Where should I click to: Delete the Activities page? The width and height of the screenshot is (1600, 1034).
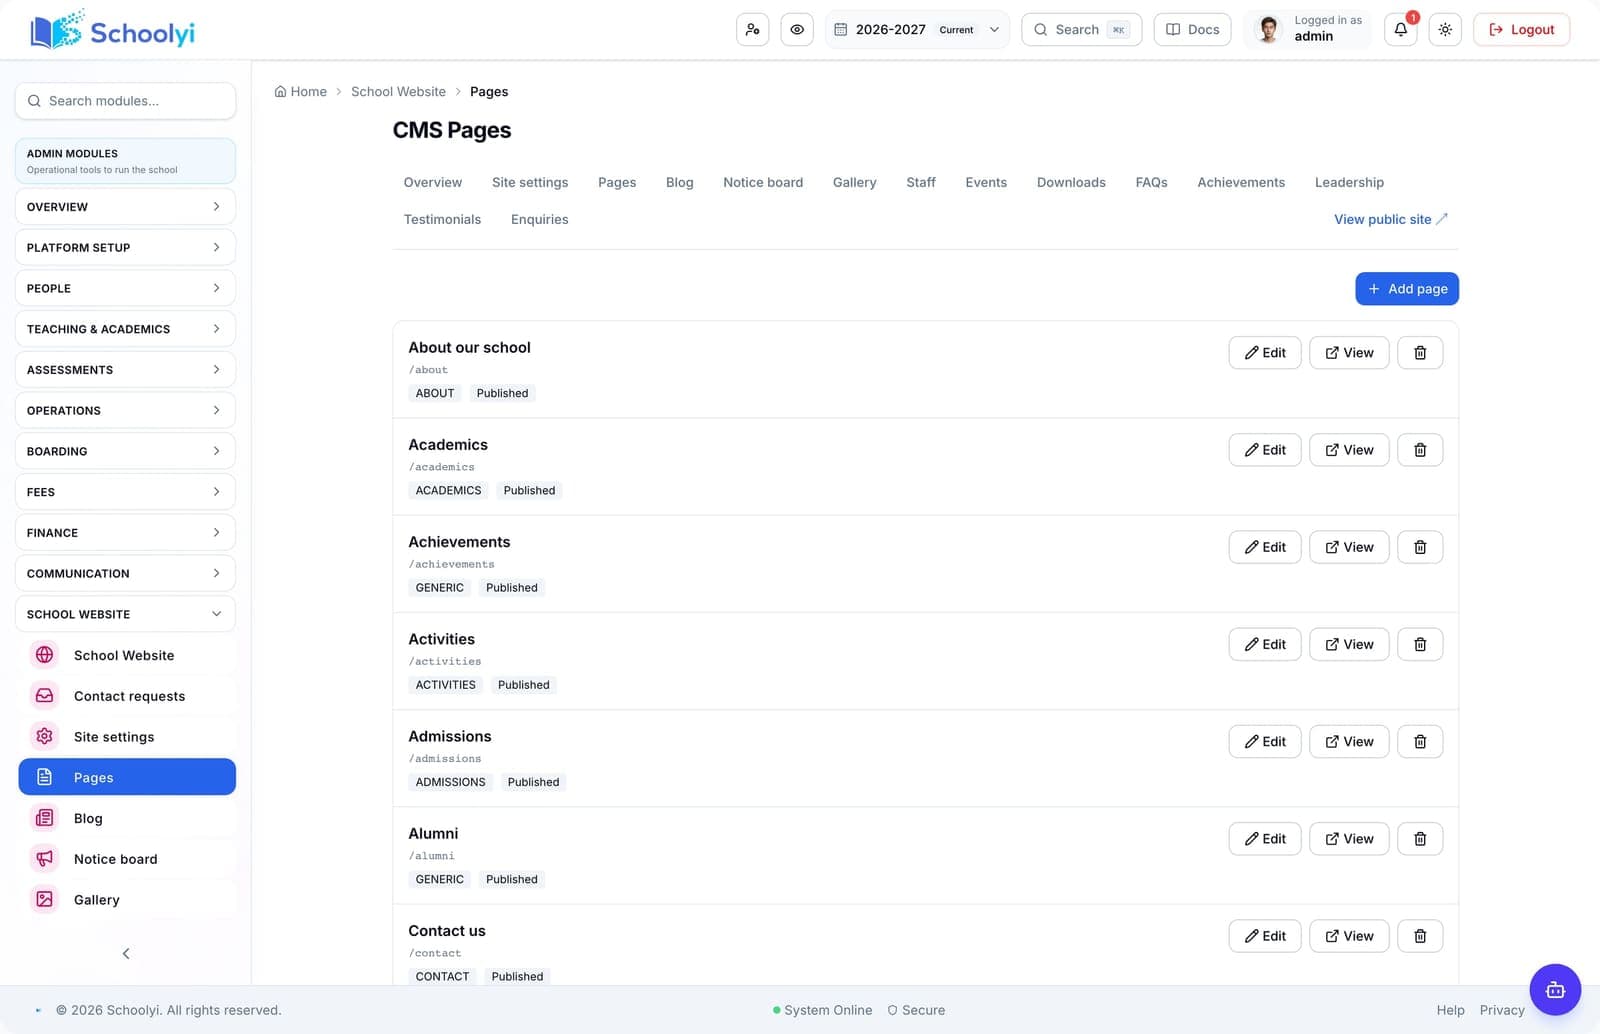1420,644
